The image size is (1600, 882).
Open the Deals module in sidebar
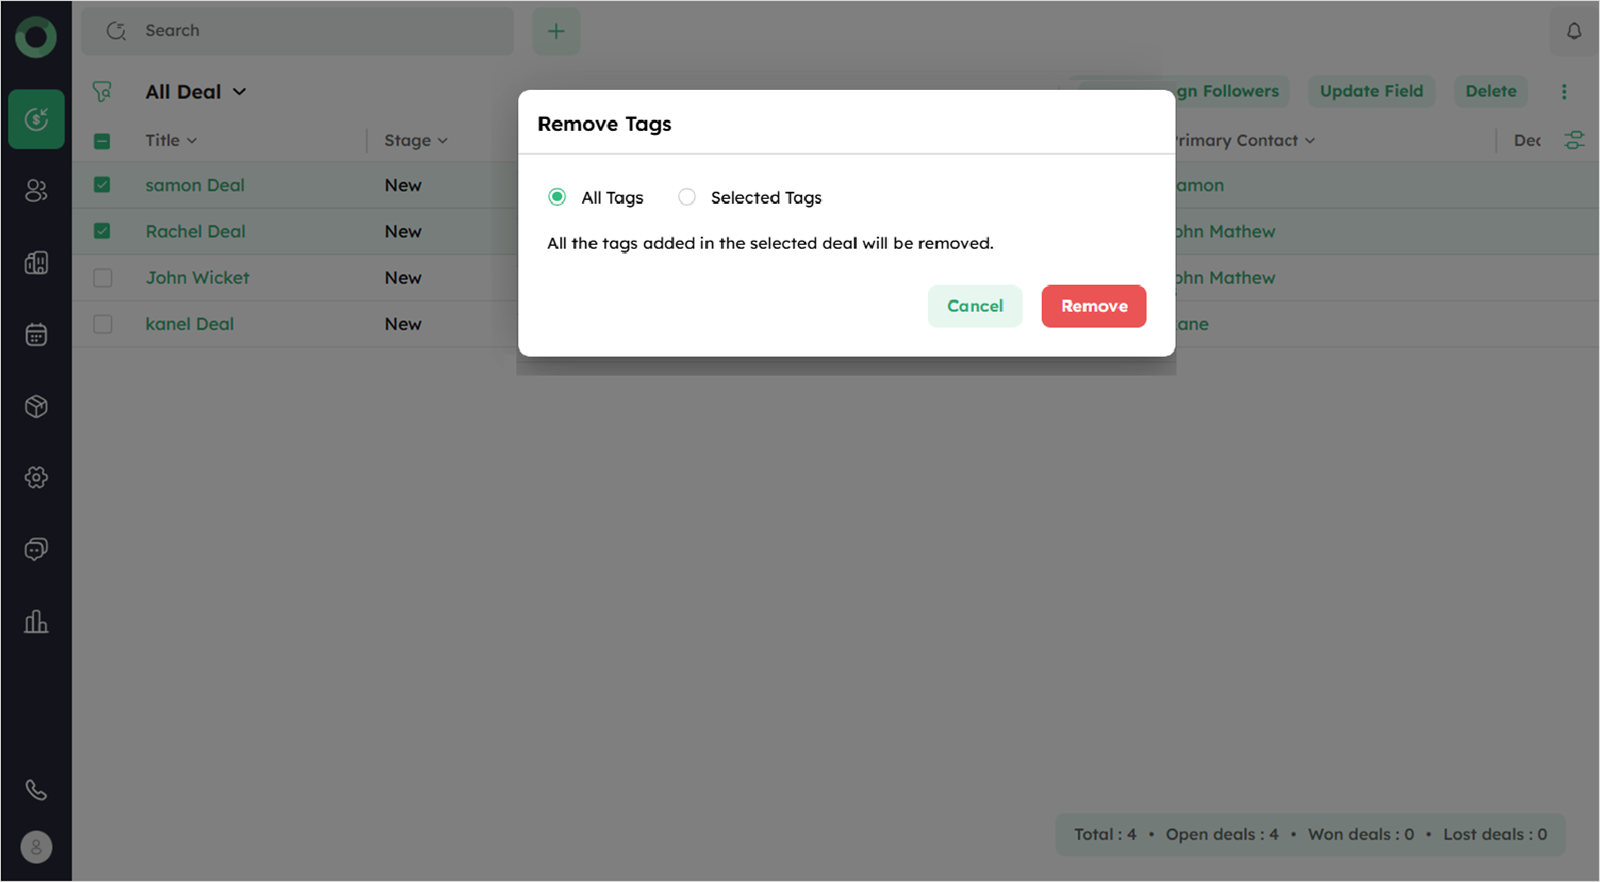(x=37, y=120)
